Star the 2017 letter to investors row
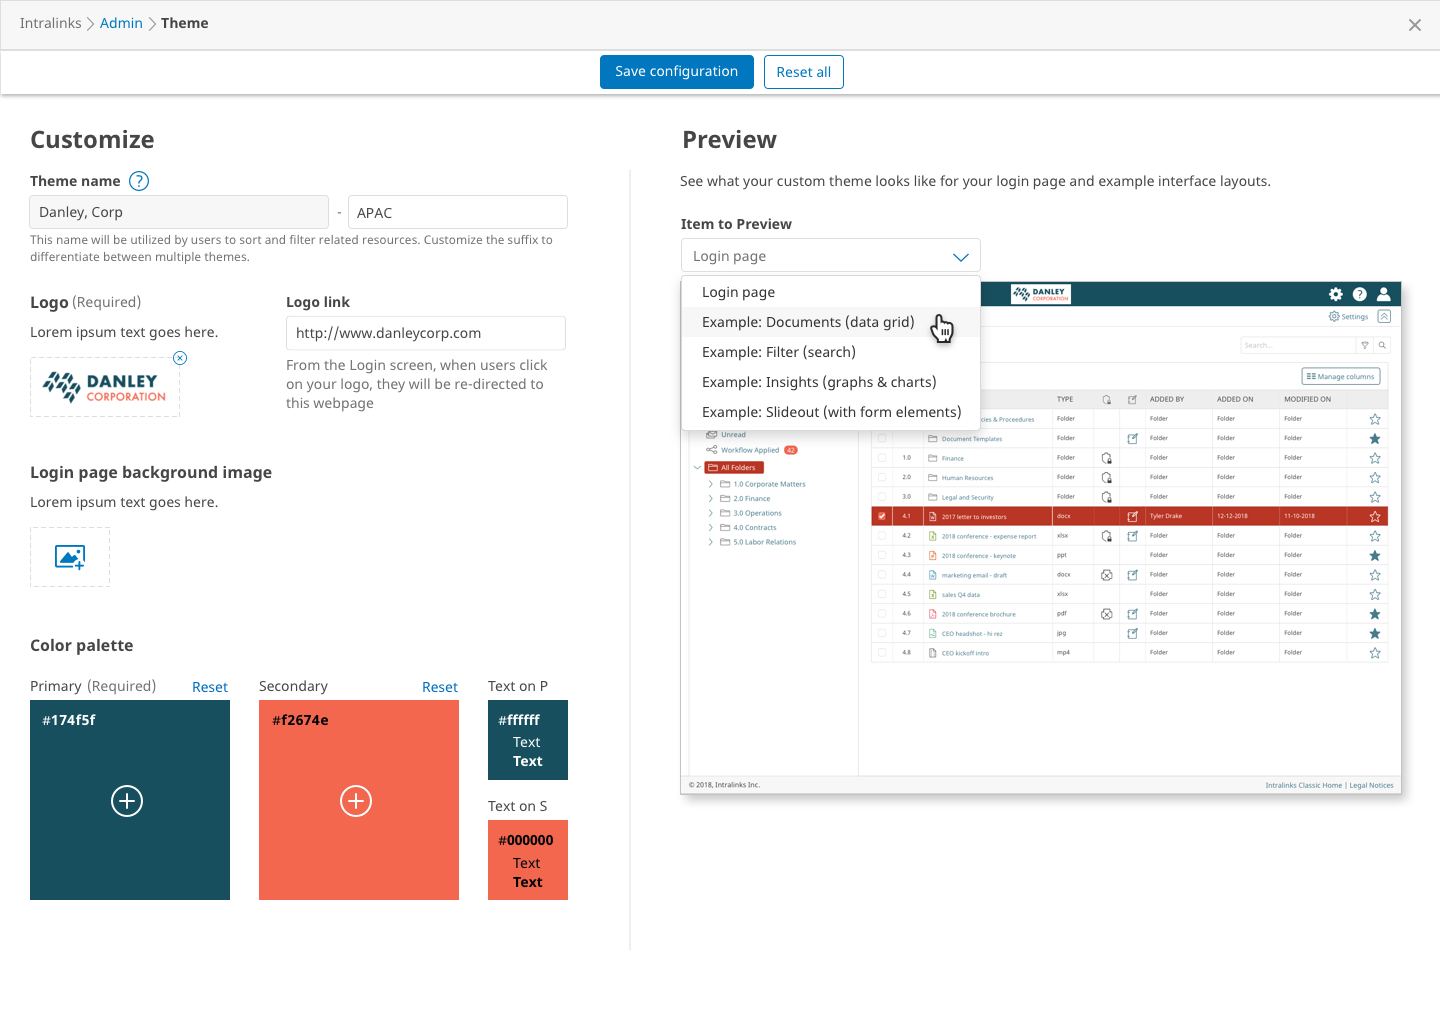The height and width of the screenshot is (1024, 1440). point(1375,517)
